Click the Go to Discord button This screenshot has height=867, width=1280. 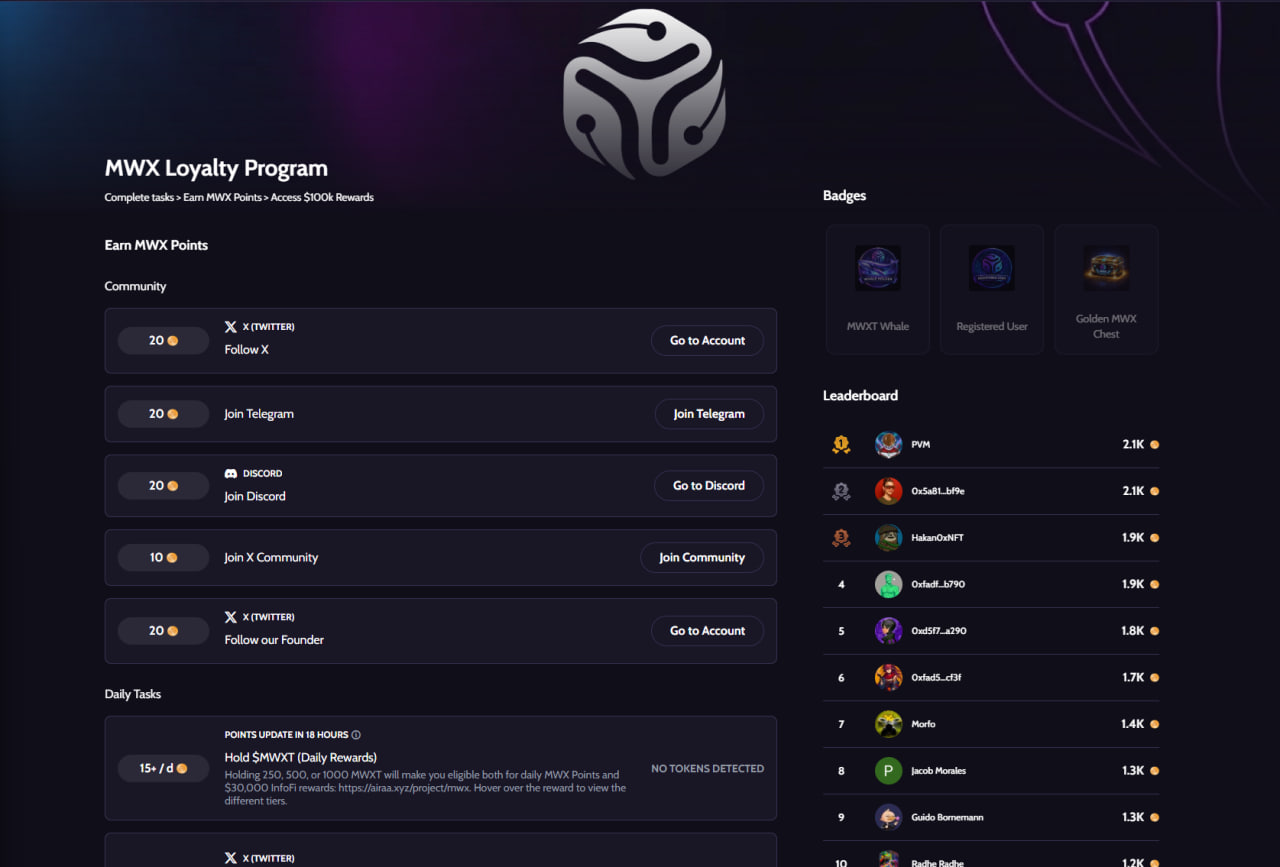[709, 486]
